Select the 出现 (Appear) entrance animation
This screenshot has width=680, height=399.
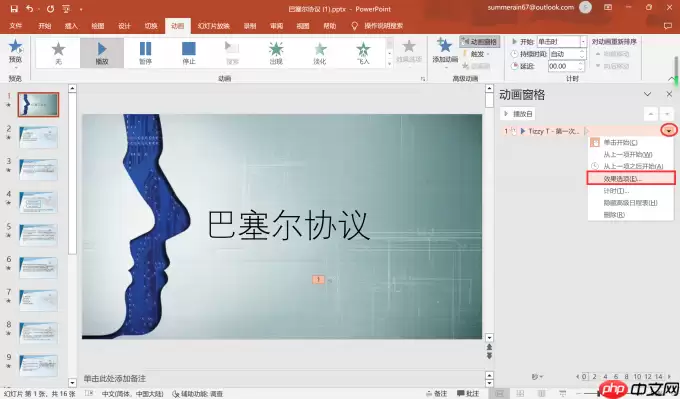pyautogui.click(x=276, y=52)
